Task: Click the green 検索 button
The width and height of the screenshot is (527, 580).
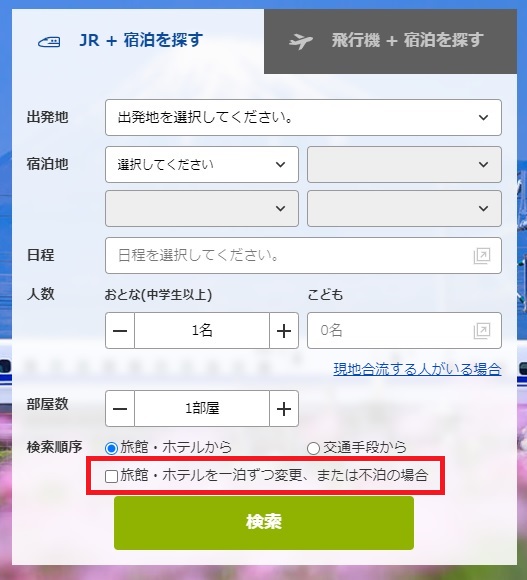Action: [264, 523]
